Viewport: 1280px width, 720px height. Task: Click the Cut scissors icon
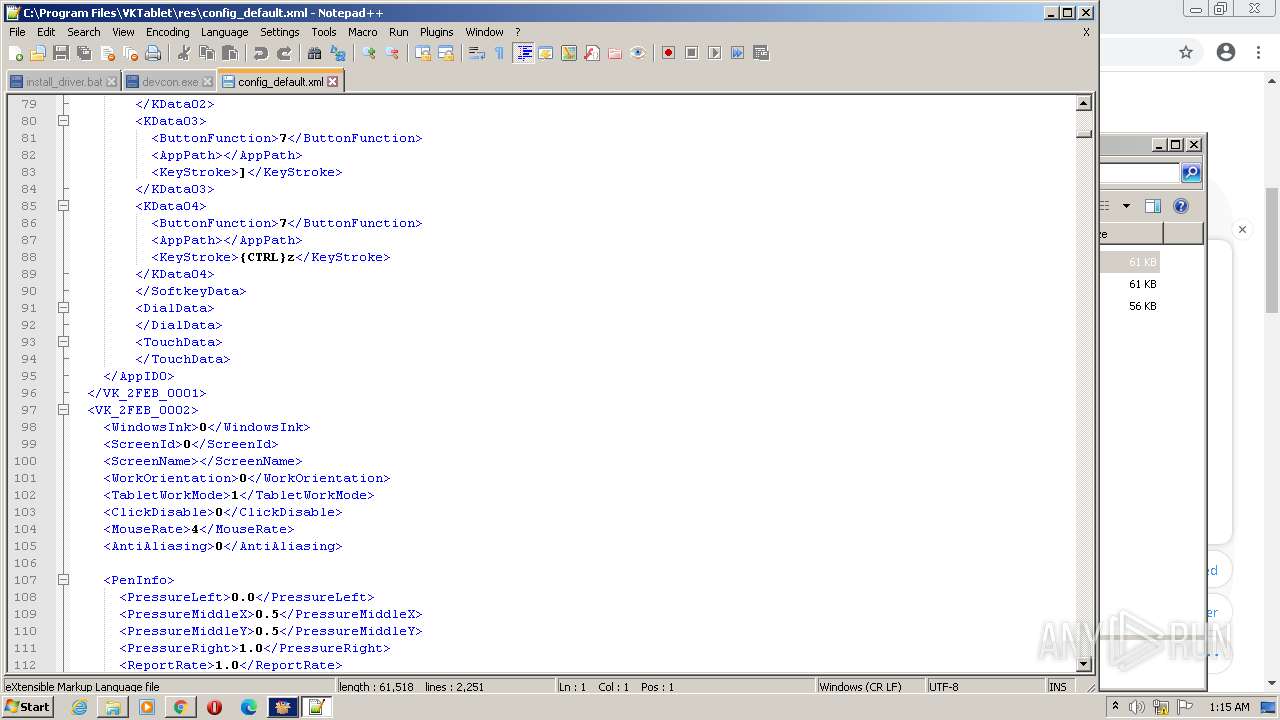(183, 53)
